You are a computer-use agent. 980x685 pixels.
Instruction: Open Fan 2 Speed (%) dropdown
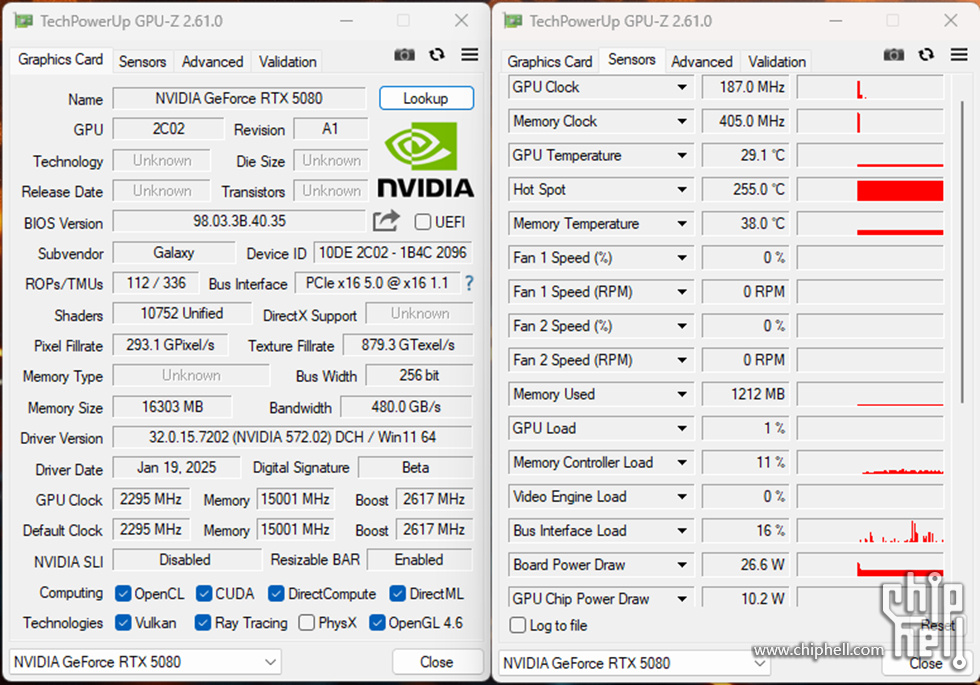682,326
